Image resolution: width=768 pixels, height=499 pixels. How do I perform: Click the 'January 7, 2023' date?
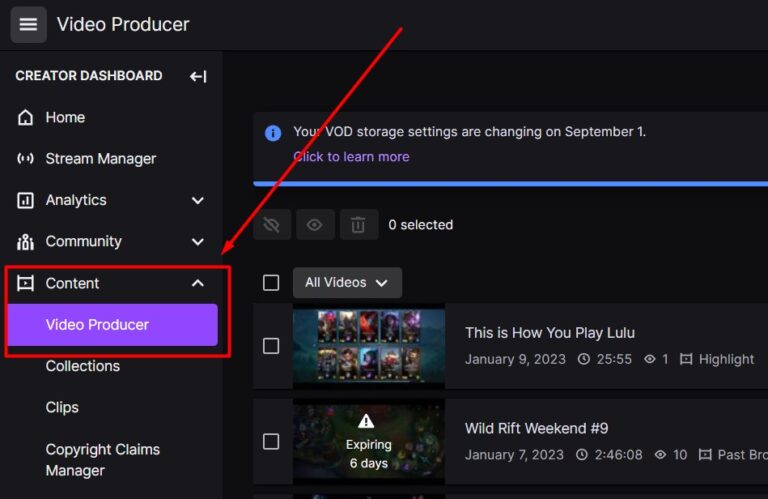pyautogui.click(x=514, y=454)
